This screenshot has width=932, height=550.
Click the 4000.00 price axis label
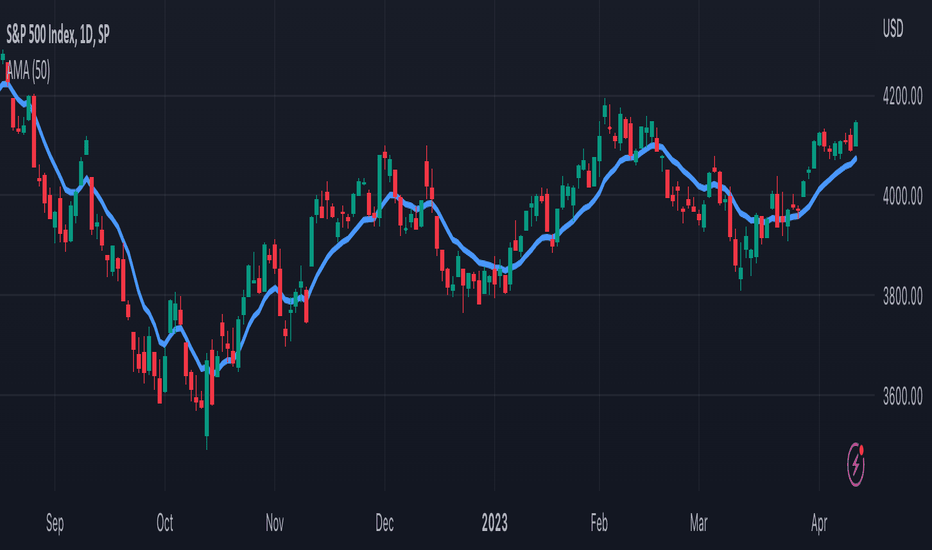(902, 196)
